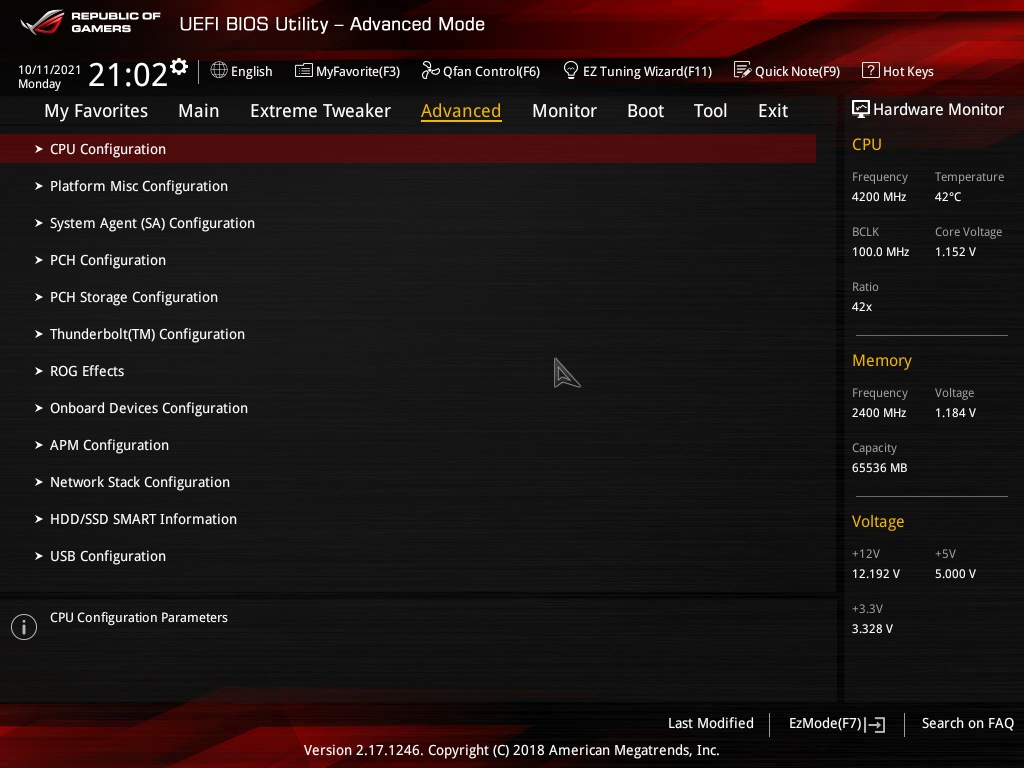Viewport: 1024px width, 768px height.
Task: Expand the PCH Configuration arrow
Action: [39, 260]
